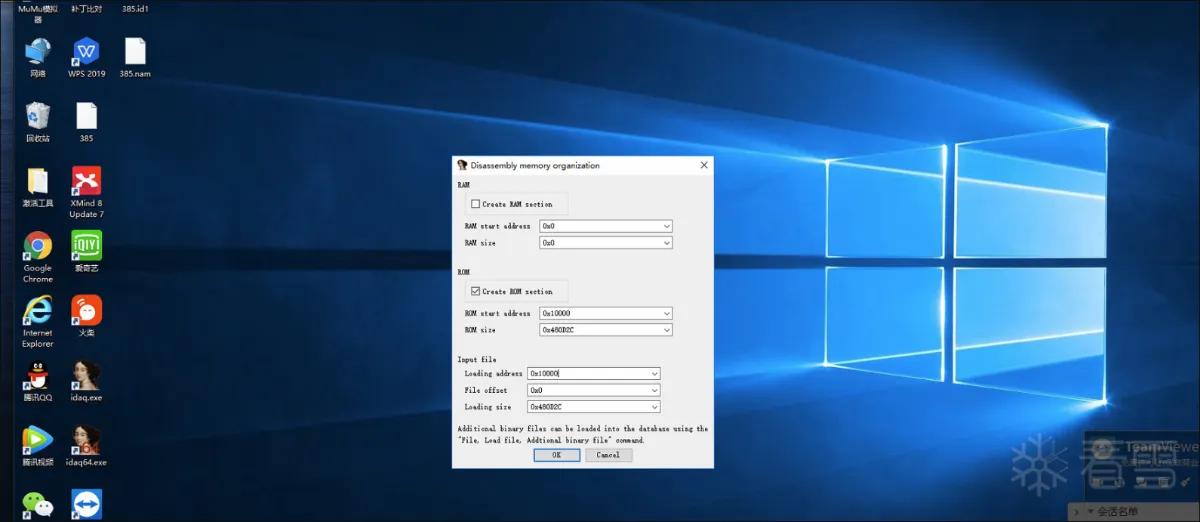This screenshot has height=522, width=1200.
Task: Enable the Create RAM section checkbox
Action: pos(475,204)
